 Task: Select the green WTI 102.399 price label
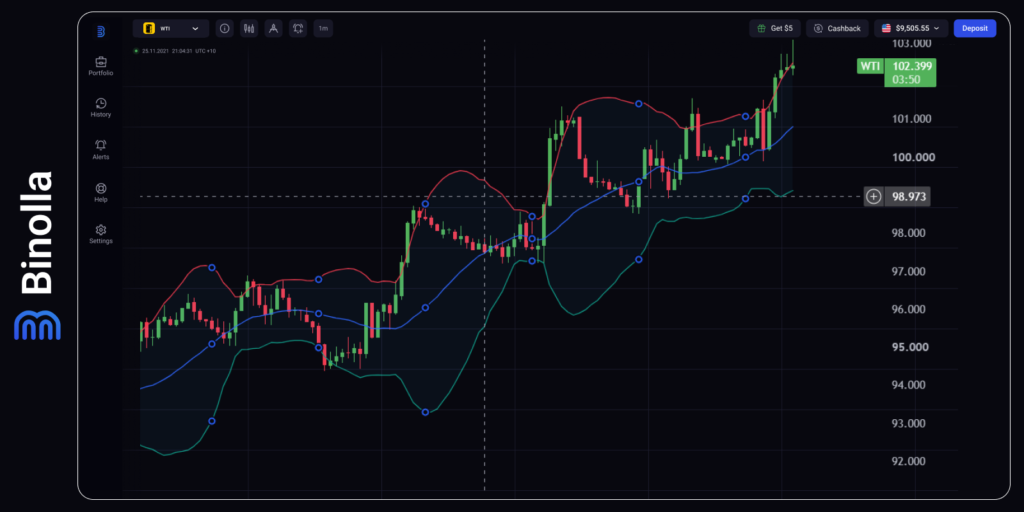pyautogui.click(x=896, y=72)
